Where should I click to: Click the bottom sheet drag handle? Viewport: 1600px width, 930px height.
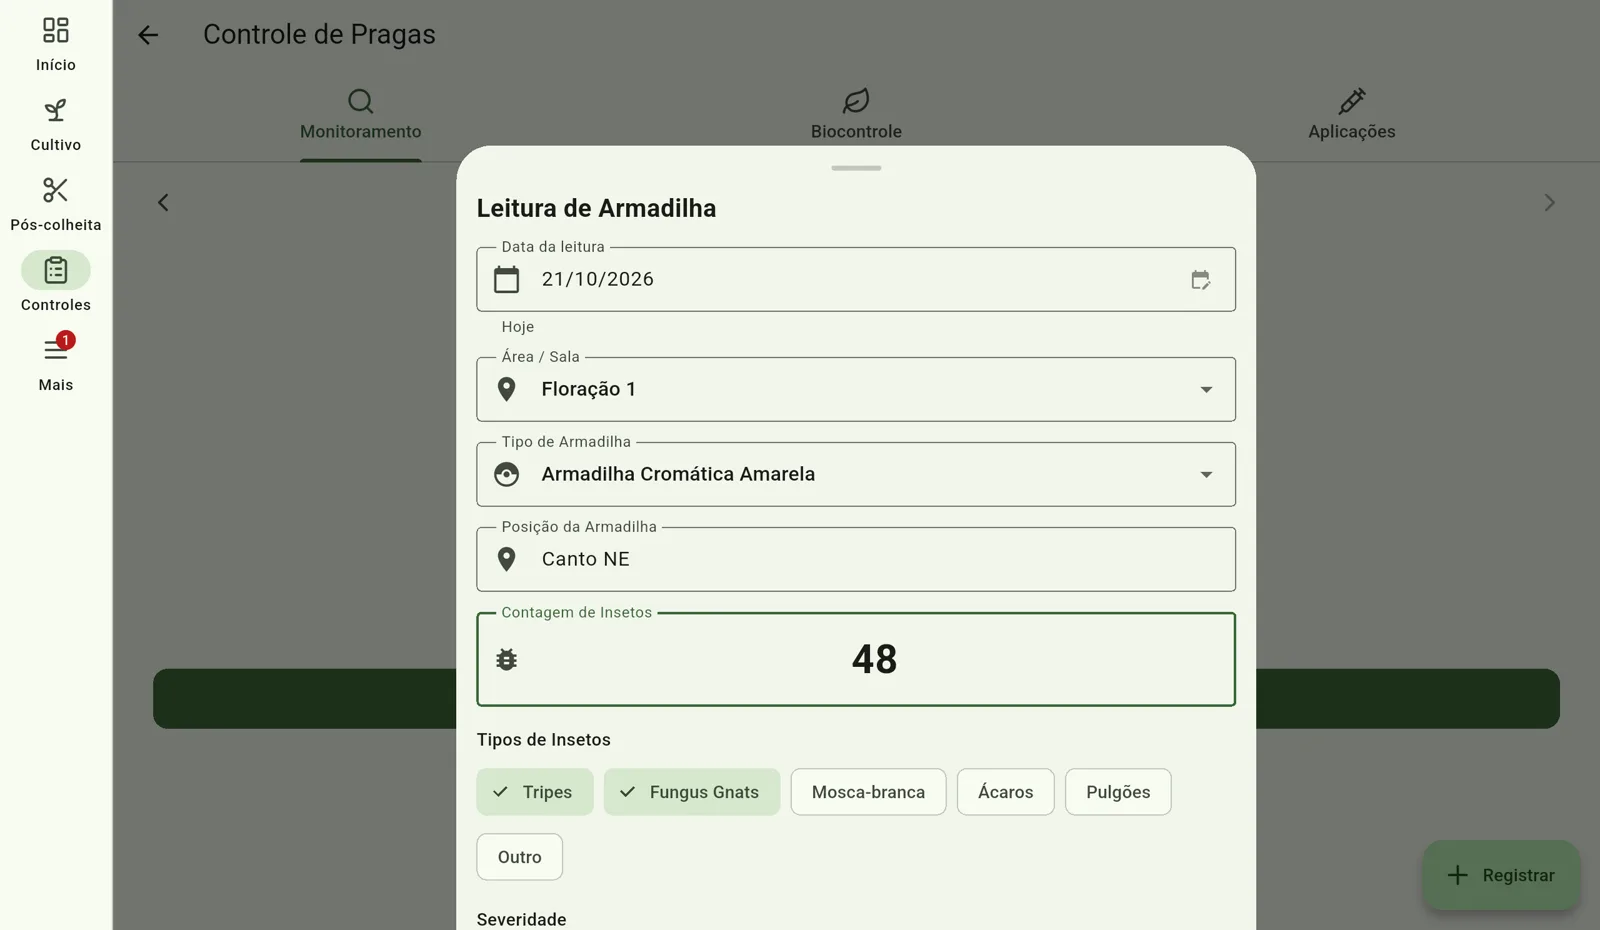(856, 168)
